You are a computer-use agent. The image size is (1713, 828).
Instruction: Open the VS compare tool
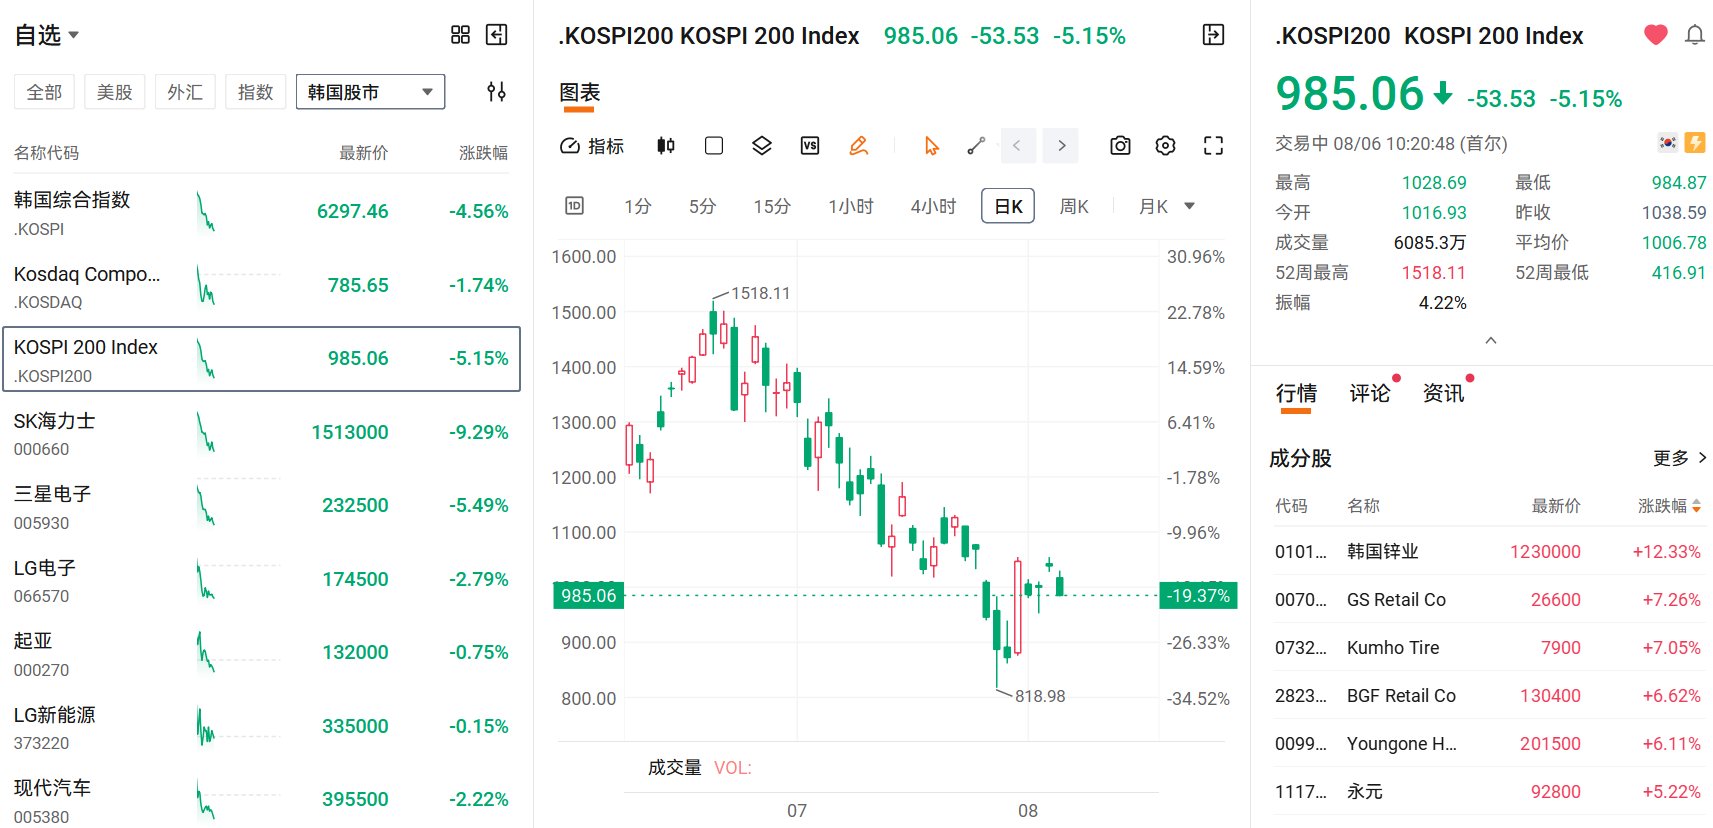tap(810, 146)
